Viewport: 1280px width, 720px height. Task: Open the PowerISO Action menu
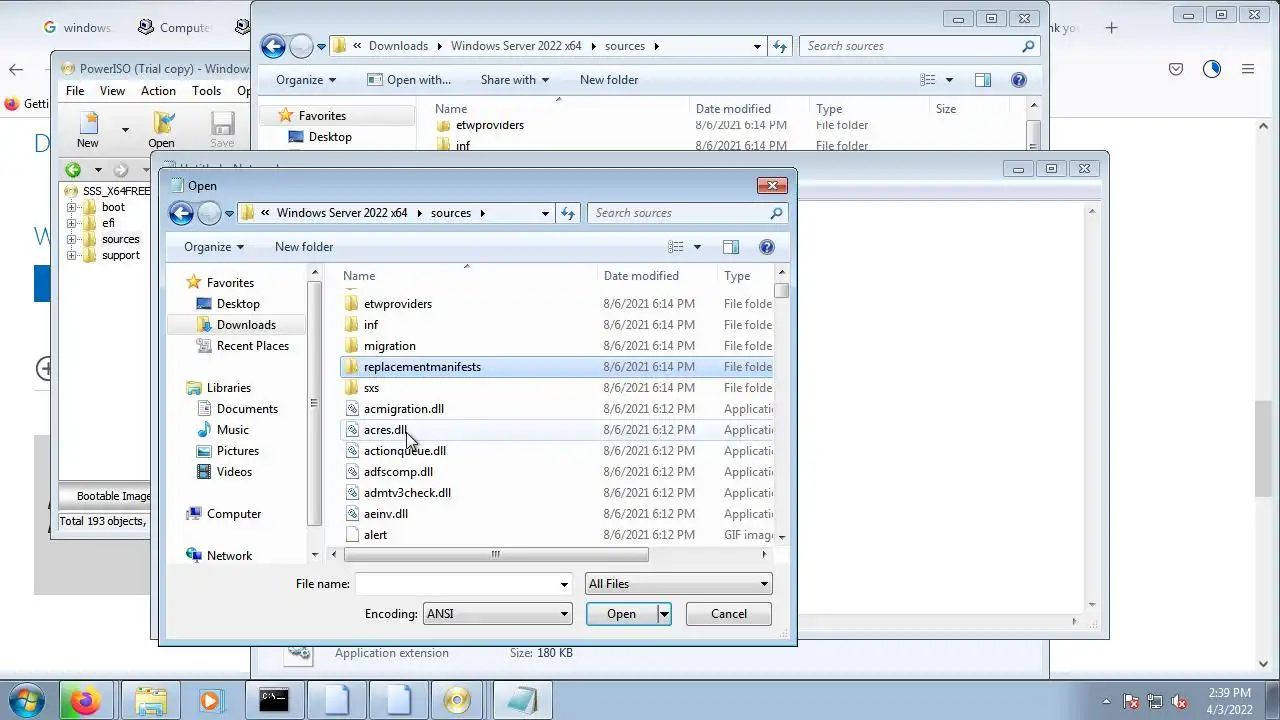pyautogui.click(x=158, y=91)
